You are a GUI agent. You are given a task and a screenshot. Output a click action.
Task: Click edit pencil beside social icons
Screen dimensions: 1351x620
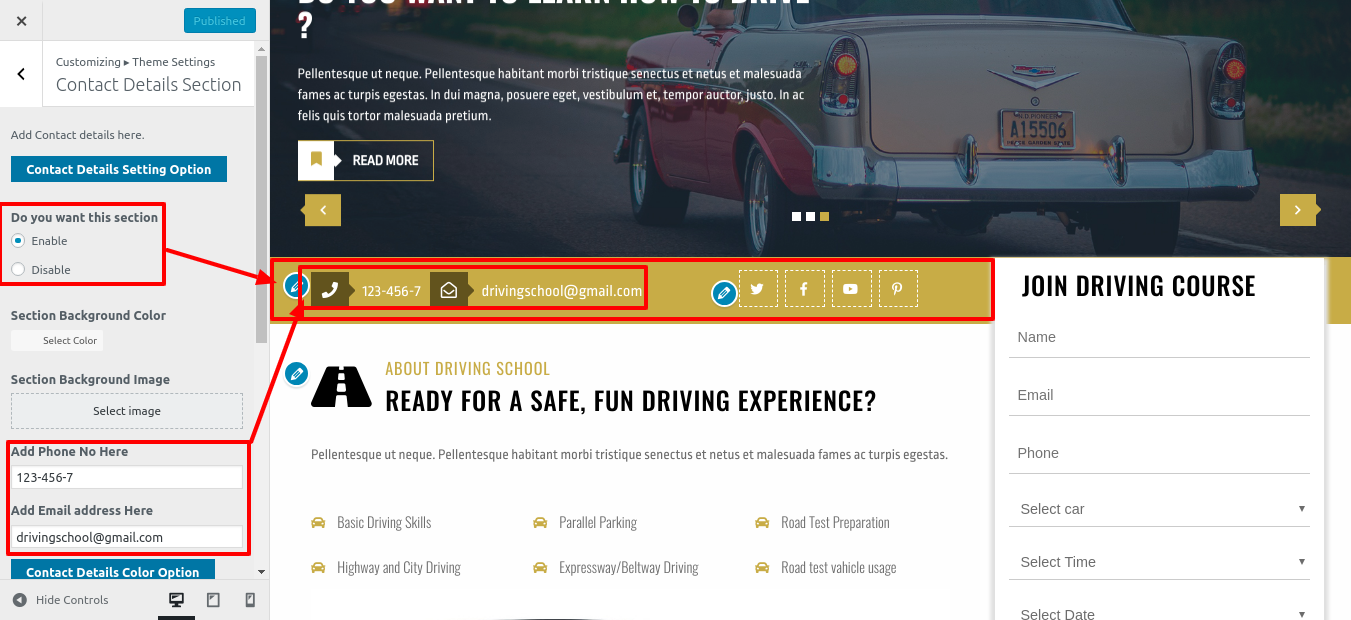(x=723, y=293)
